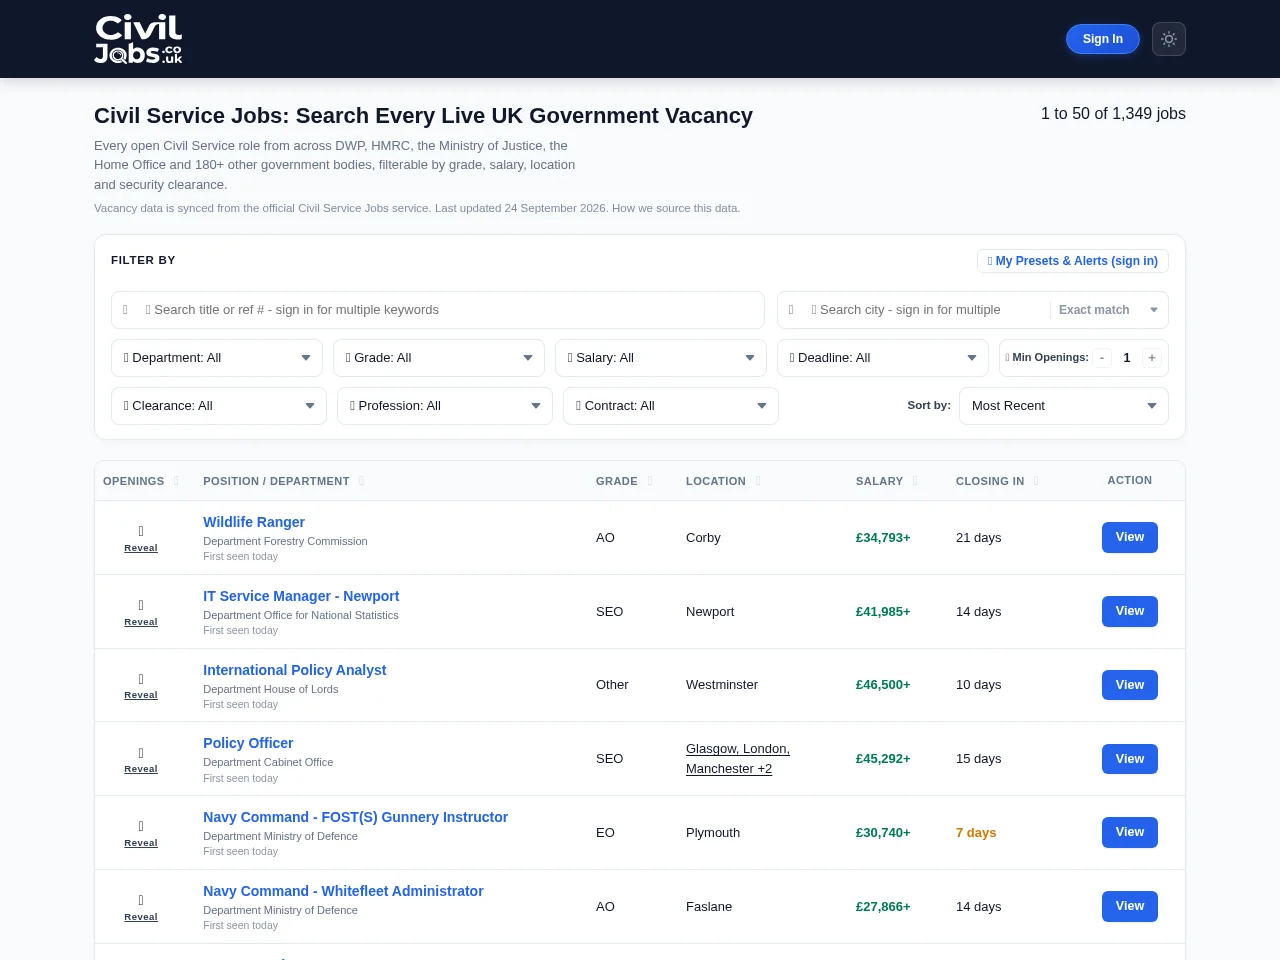Sort table by Closing In column header
Screen dimensions: 1280x960
(997, 481)
